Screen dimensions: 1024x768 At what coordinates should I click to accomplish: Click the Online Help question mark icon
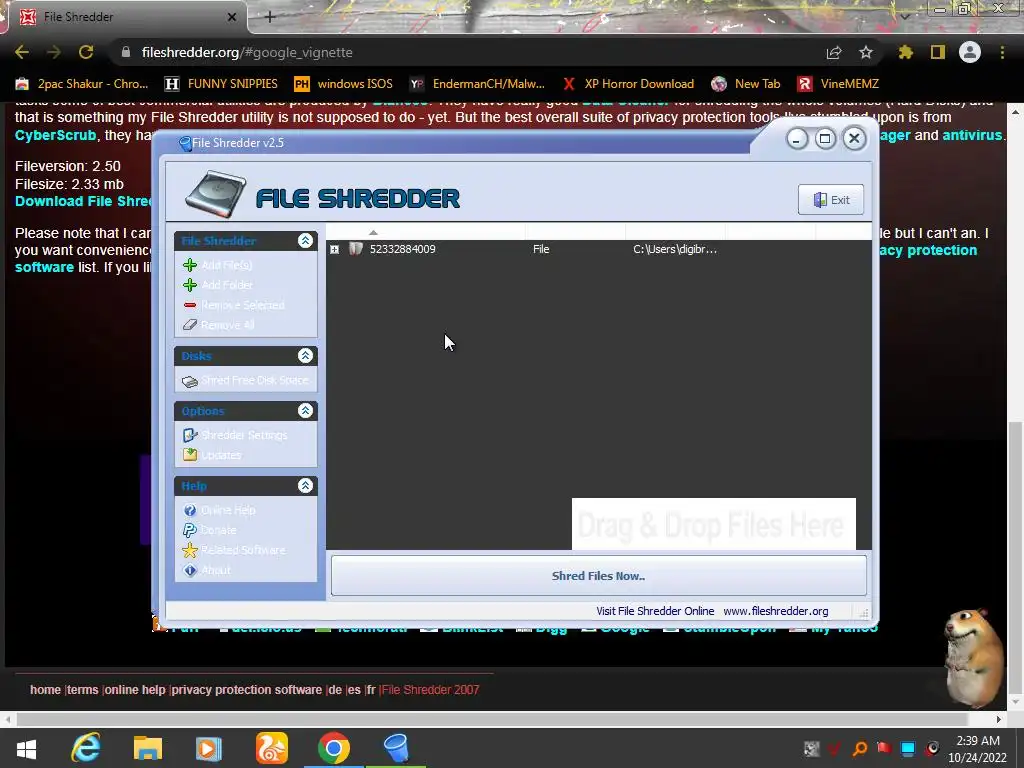190,510
